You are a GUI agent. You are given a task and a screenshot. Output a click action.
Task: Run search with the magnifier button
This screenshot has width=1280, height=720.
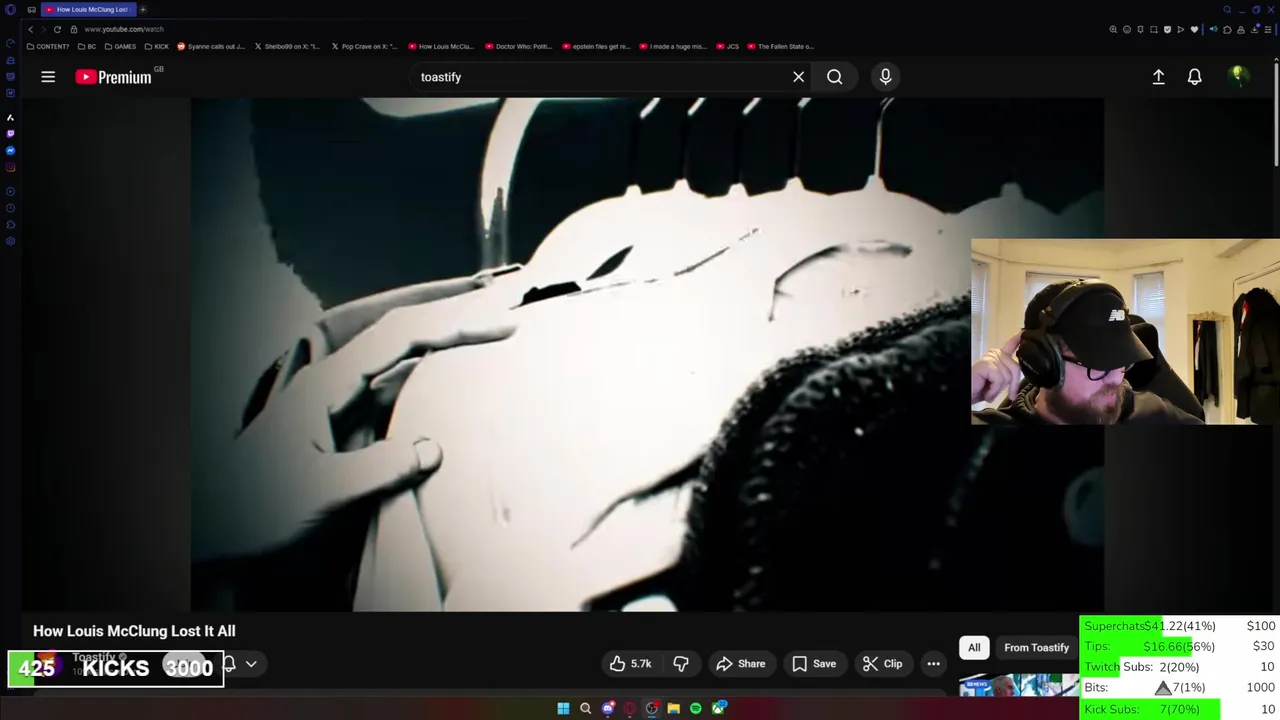click(x=834, y=77)
